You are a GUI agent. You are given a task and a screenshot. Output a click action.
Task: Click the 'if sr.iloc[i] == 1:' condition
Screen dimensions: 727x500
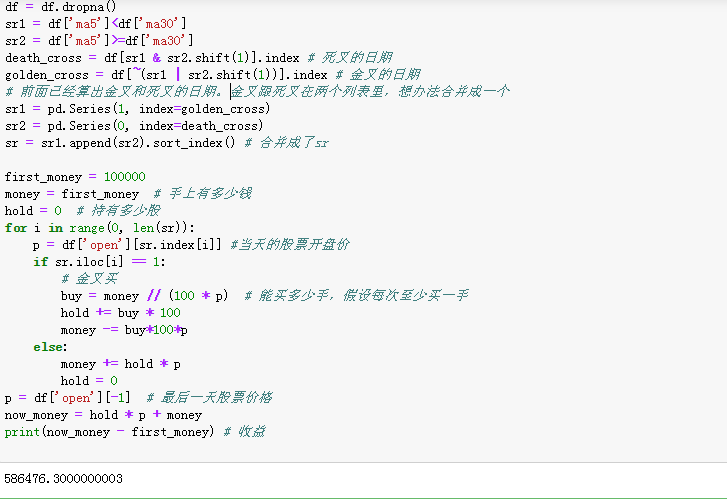click(99, 262)
